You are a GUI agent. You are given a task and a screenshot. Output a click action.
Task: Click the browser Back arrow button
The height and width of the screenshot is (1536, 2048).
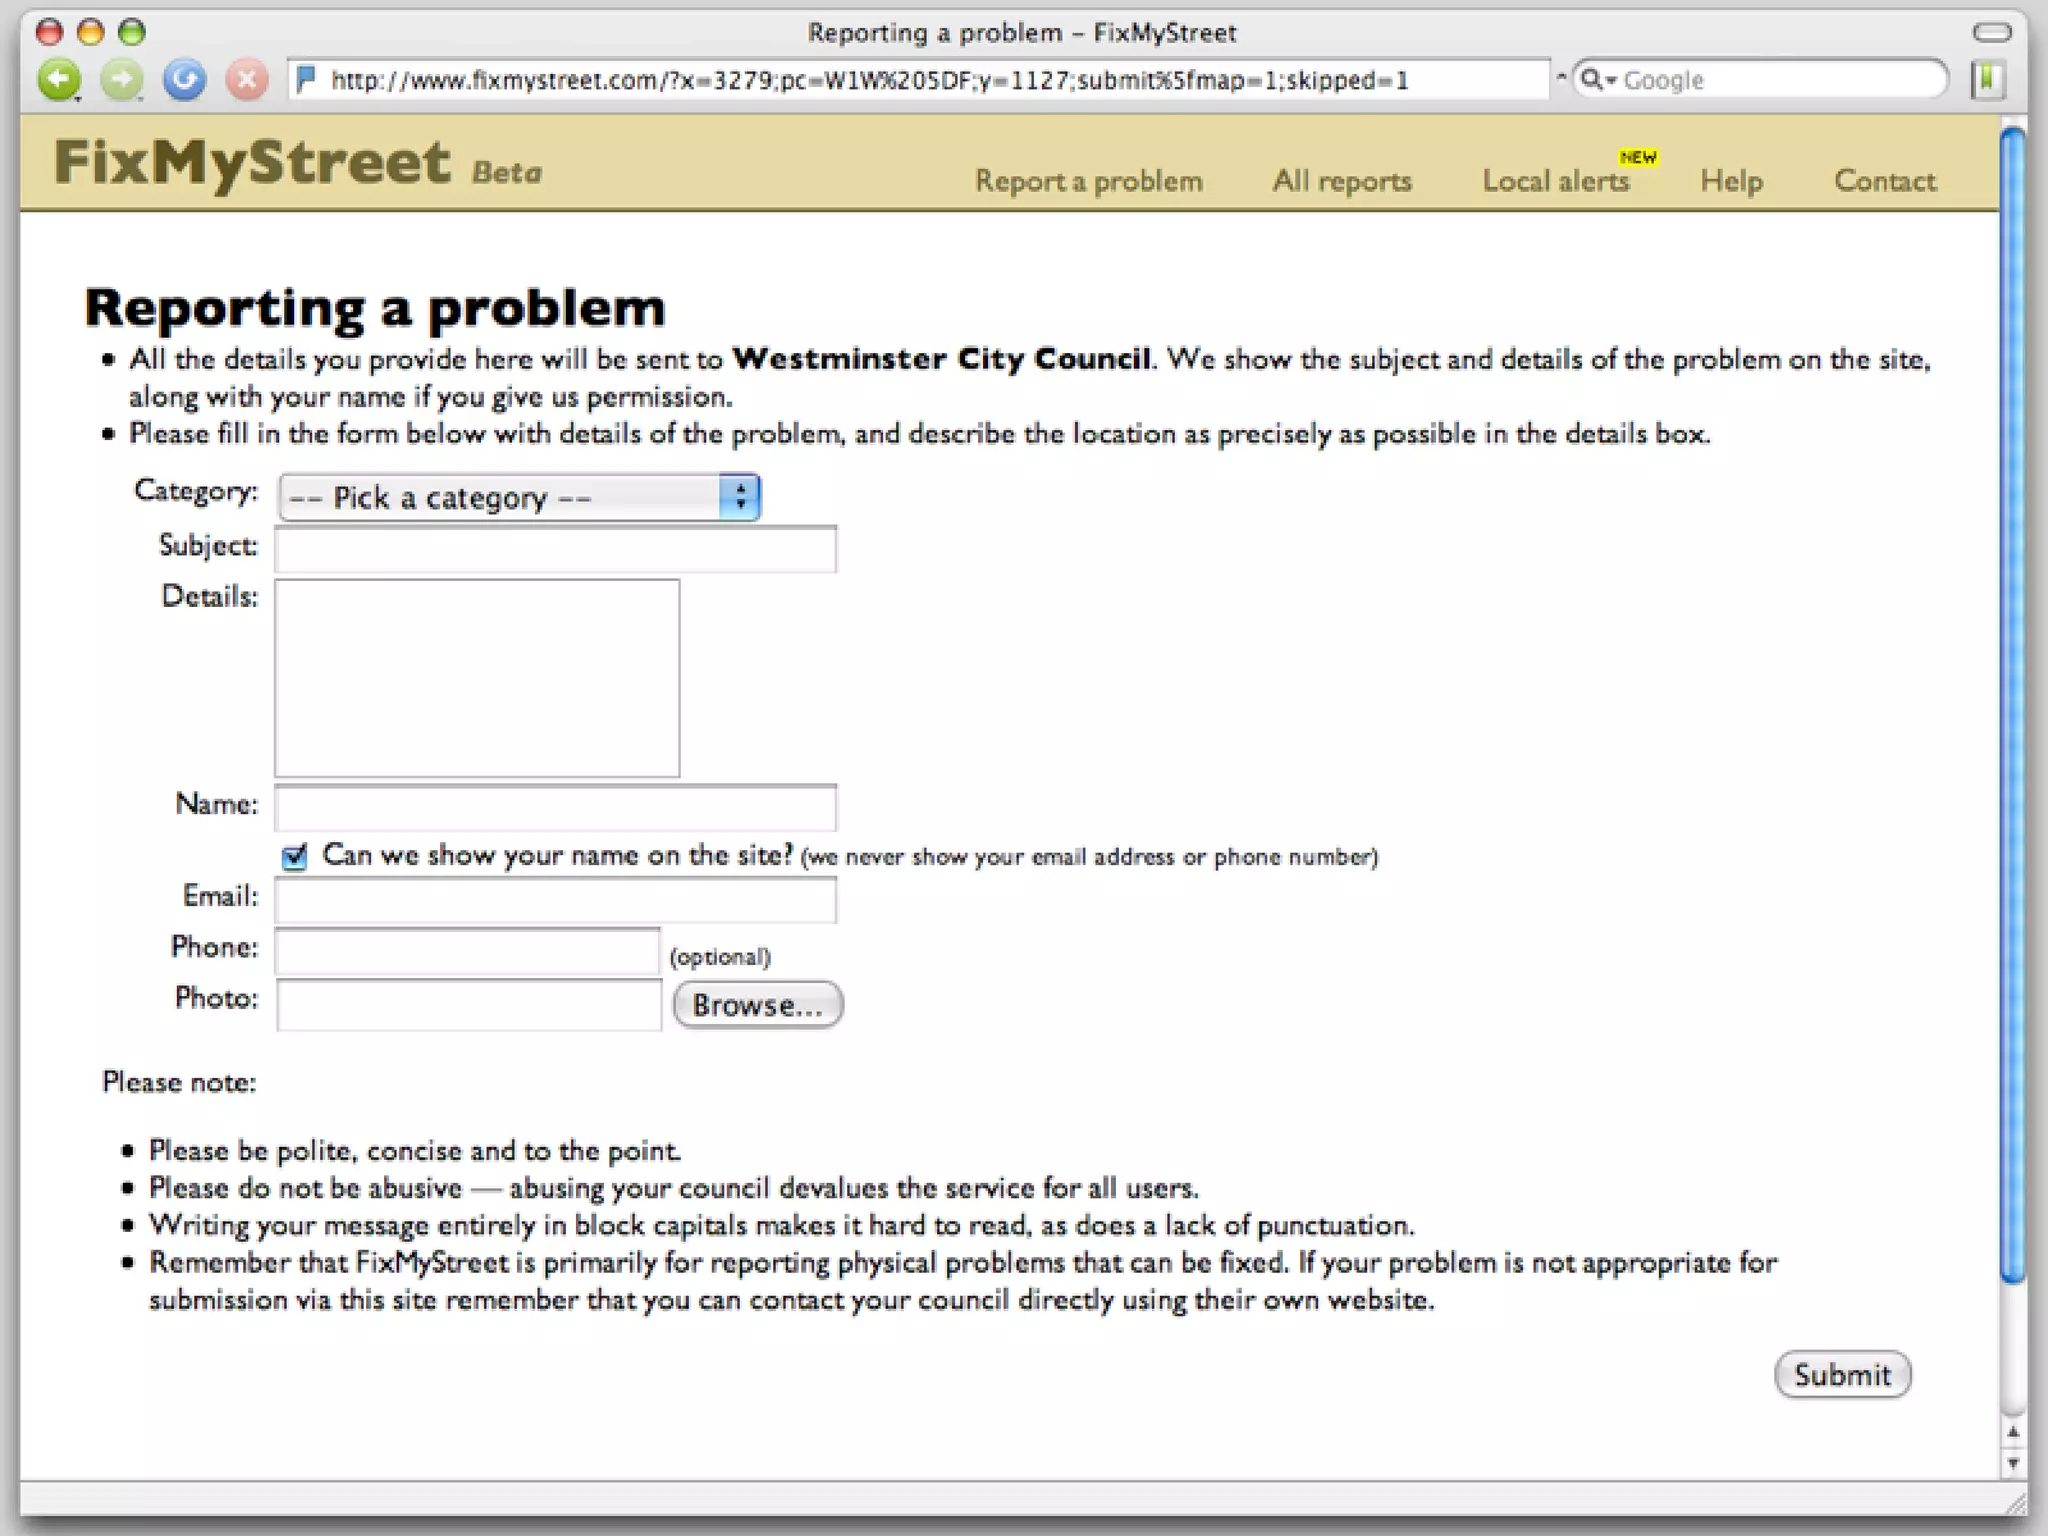click(59, 79)
